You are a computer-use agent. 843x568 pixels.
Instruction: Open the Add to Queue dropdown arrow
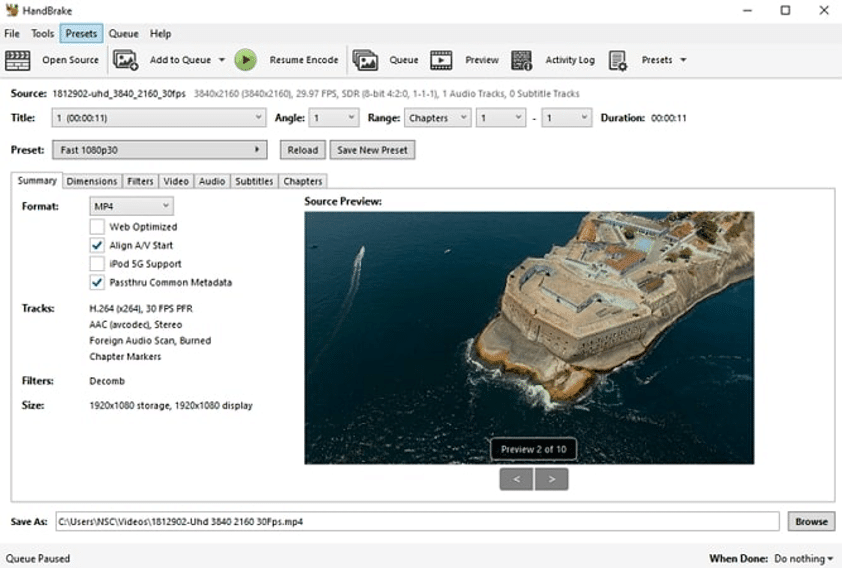click(222, 60)
